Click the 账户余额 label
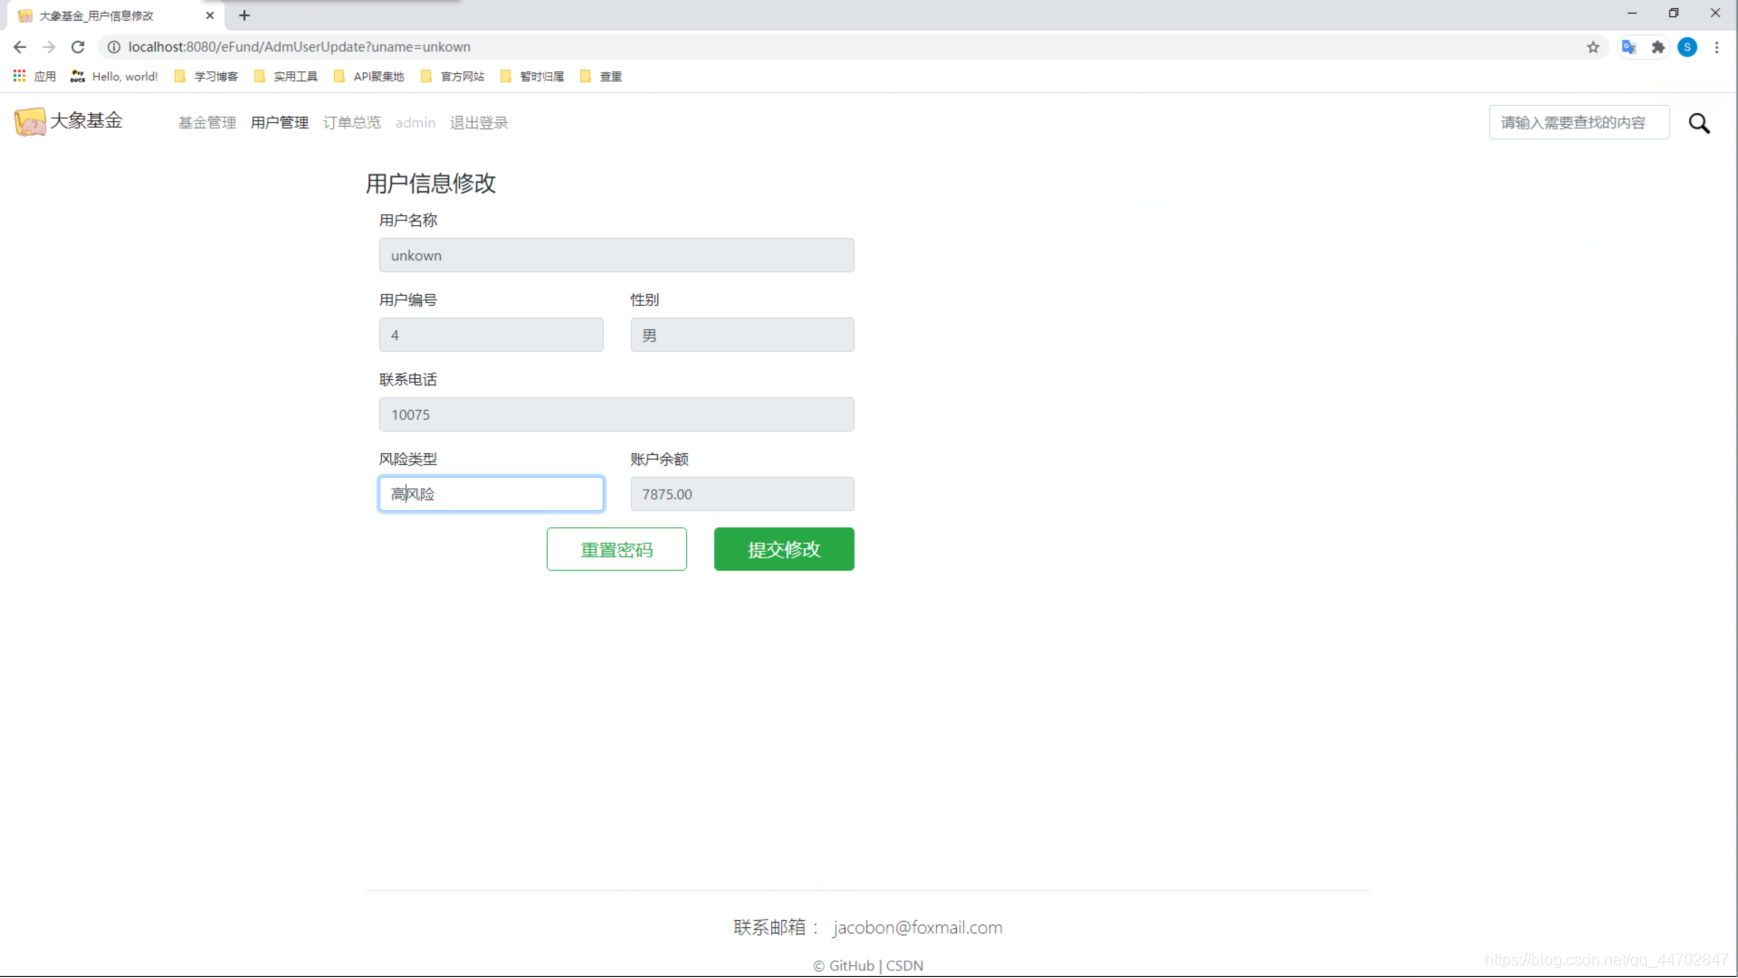This screenshot has width=1738, height=978. point(659,459)
